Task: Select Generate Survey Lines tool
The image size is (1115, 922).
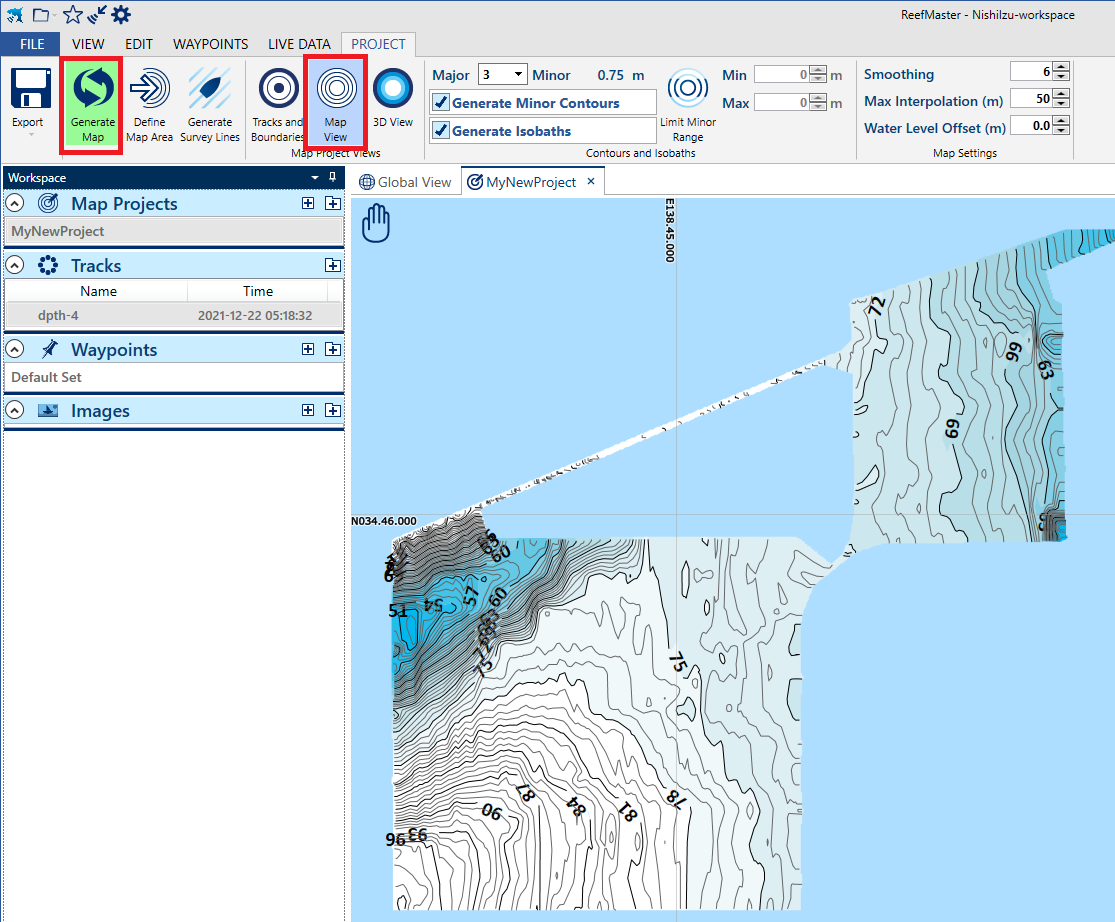Action: [210, 90]
